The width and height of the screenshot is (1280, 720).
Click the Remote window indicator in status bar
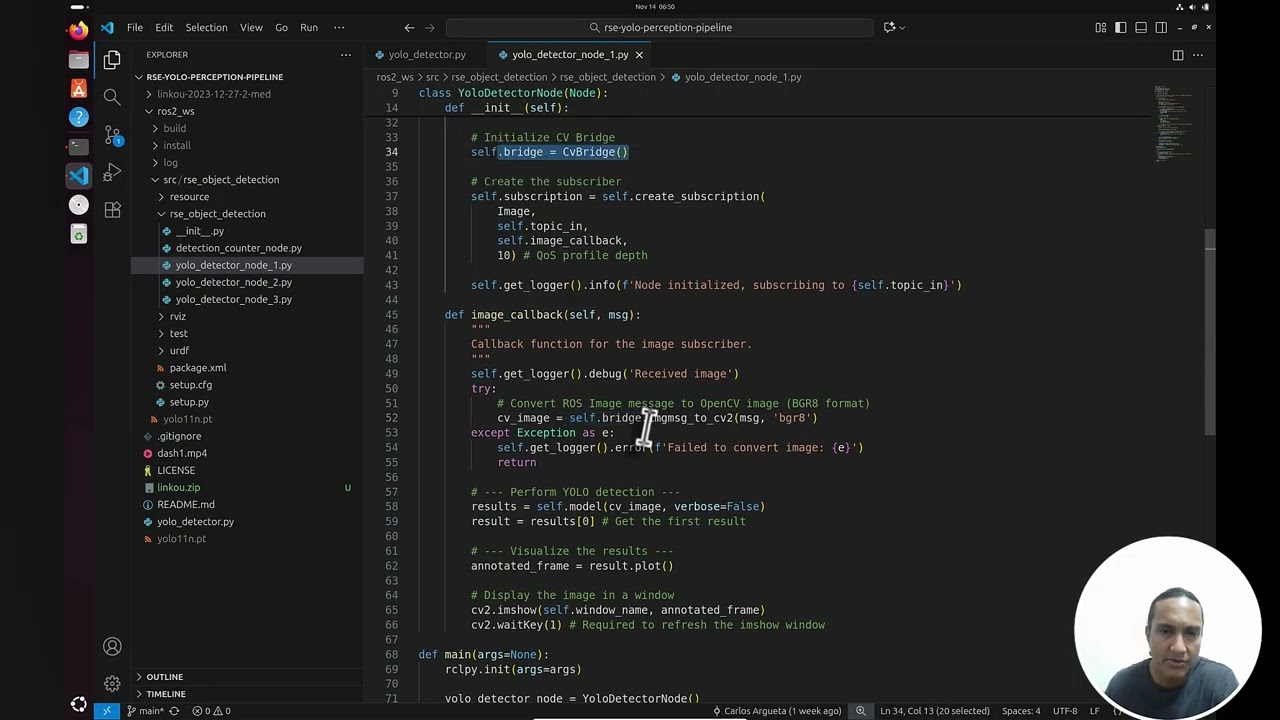pyautogui.click(x=107, y=711)
